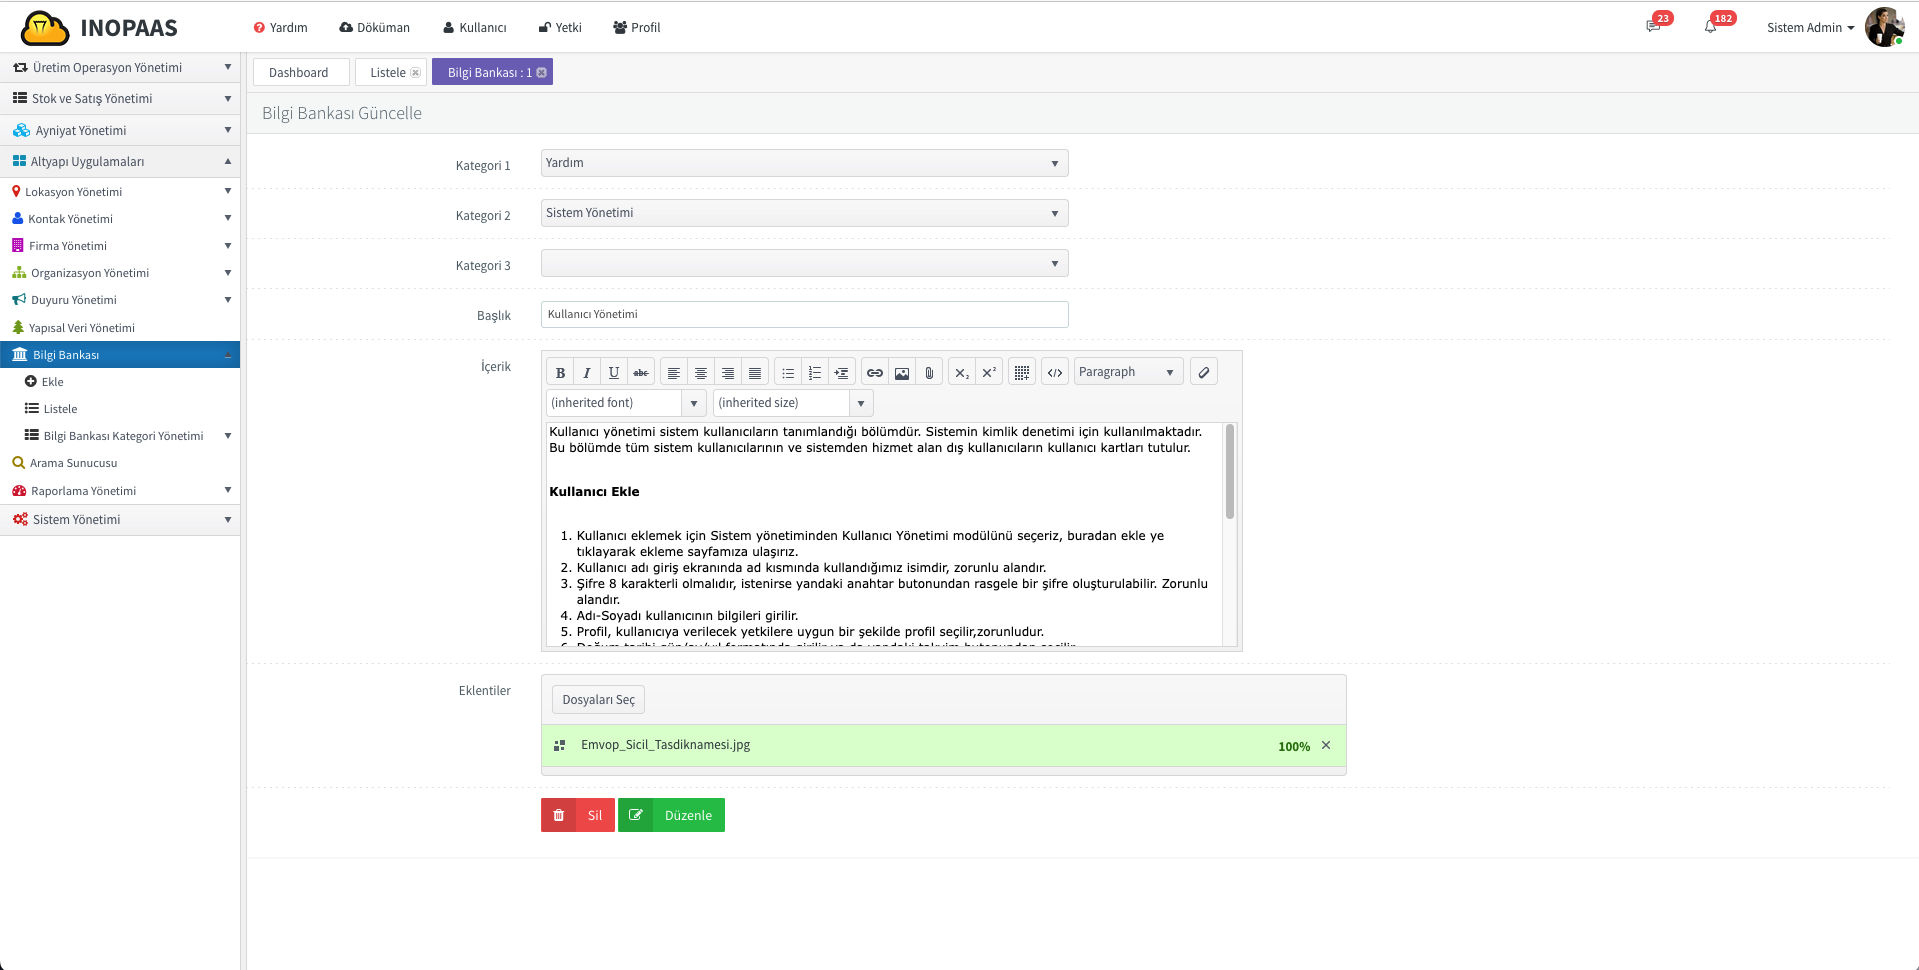
Task: Open Bilgi Bankası Kategori Yönetimi
Action: coord(120,436)
